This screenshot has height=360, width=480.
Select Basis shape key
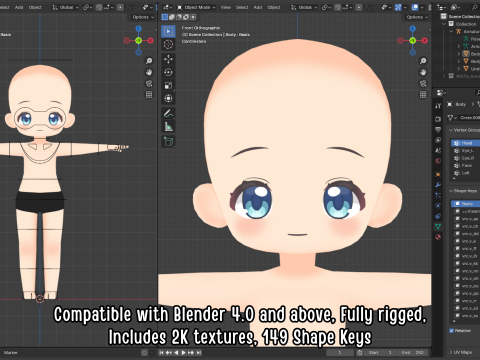point(466,204)
